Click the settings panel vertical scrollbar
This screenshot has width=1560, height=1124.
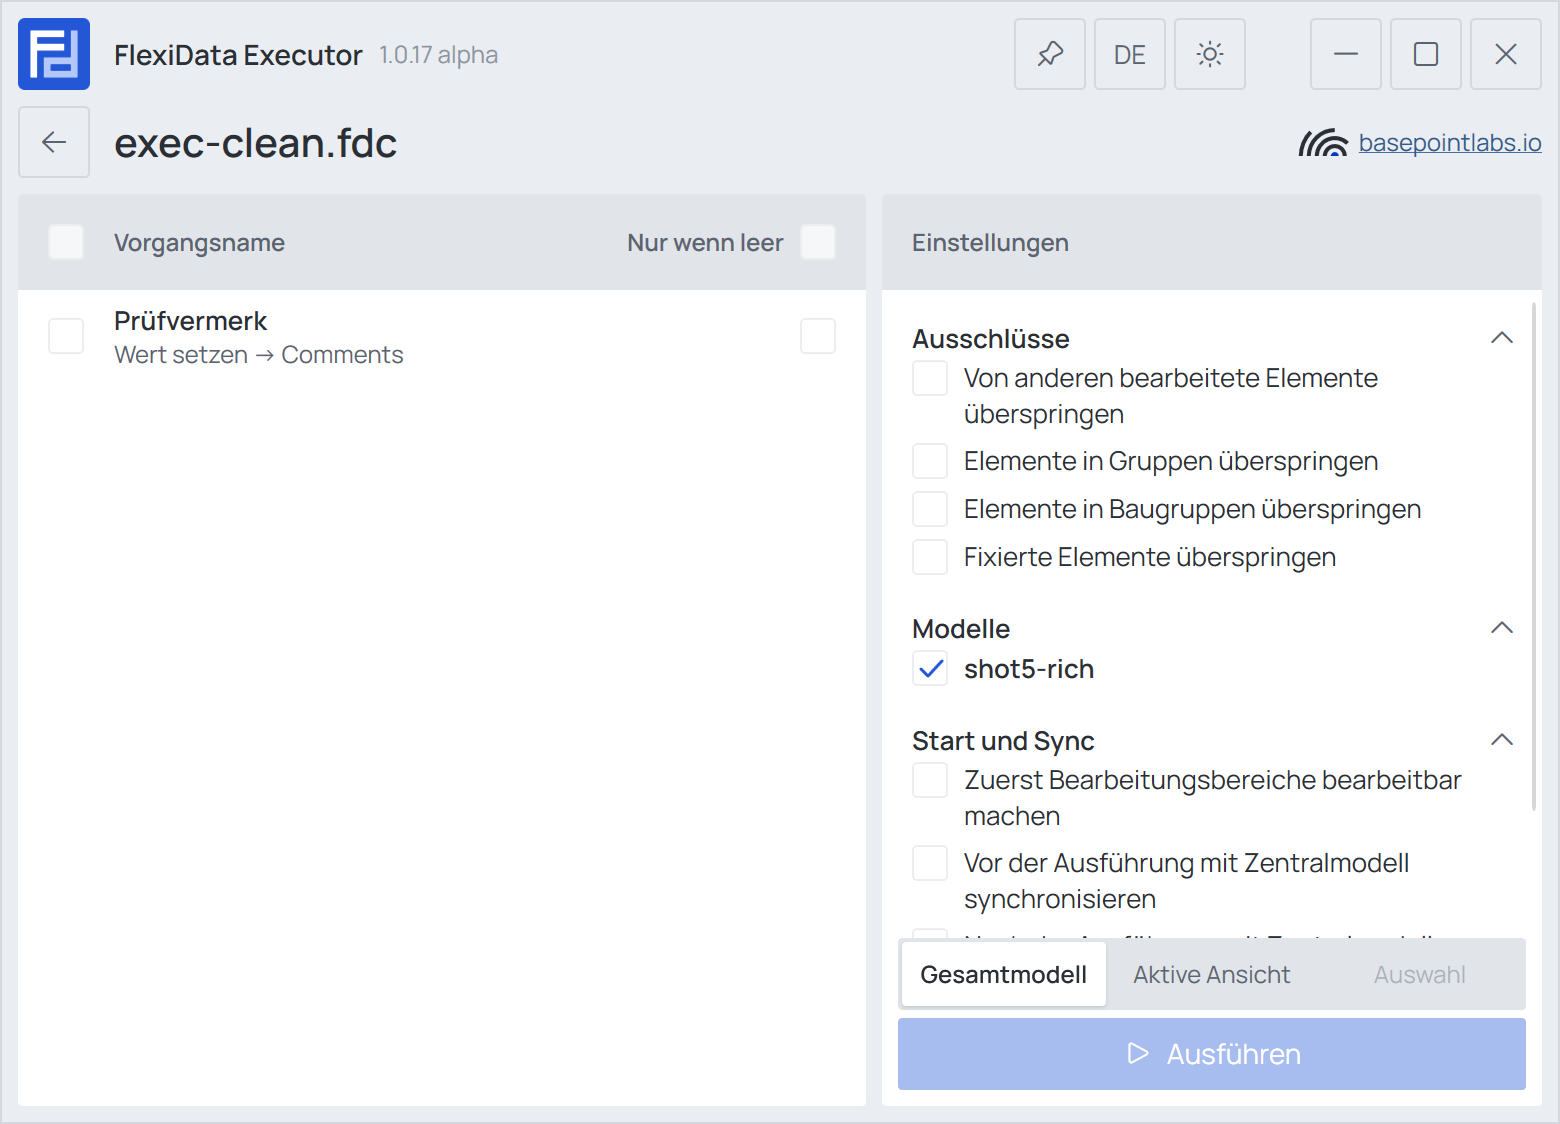(x=1534, y=556)
